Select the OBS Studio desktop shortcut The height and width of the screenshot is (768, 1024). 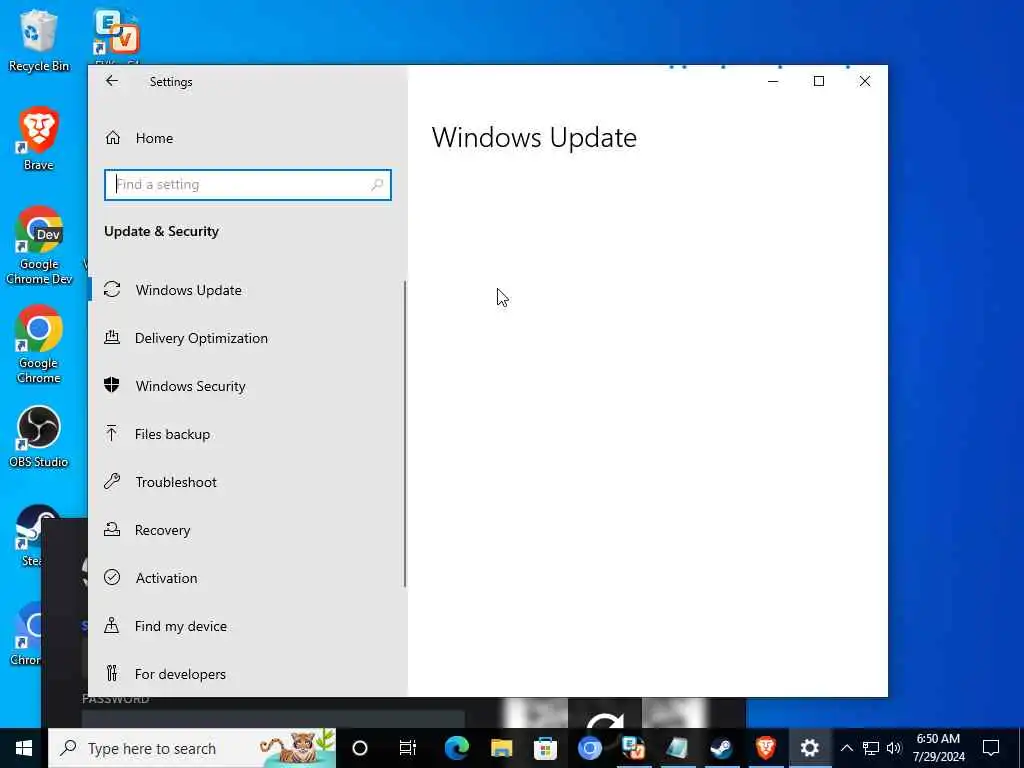click(39, 437)
